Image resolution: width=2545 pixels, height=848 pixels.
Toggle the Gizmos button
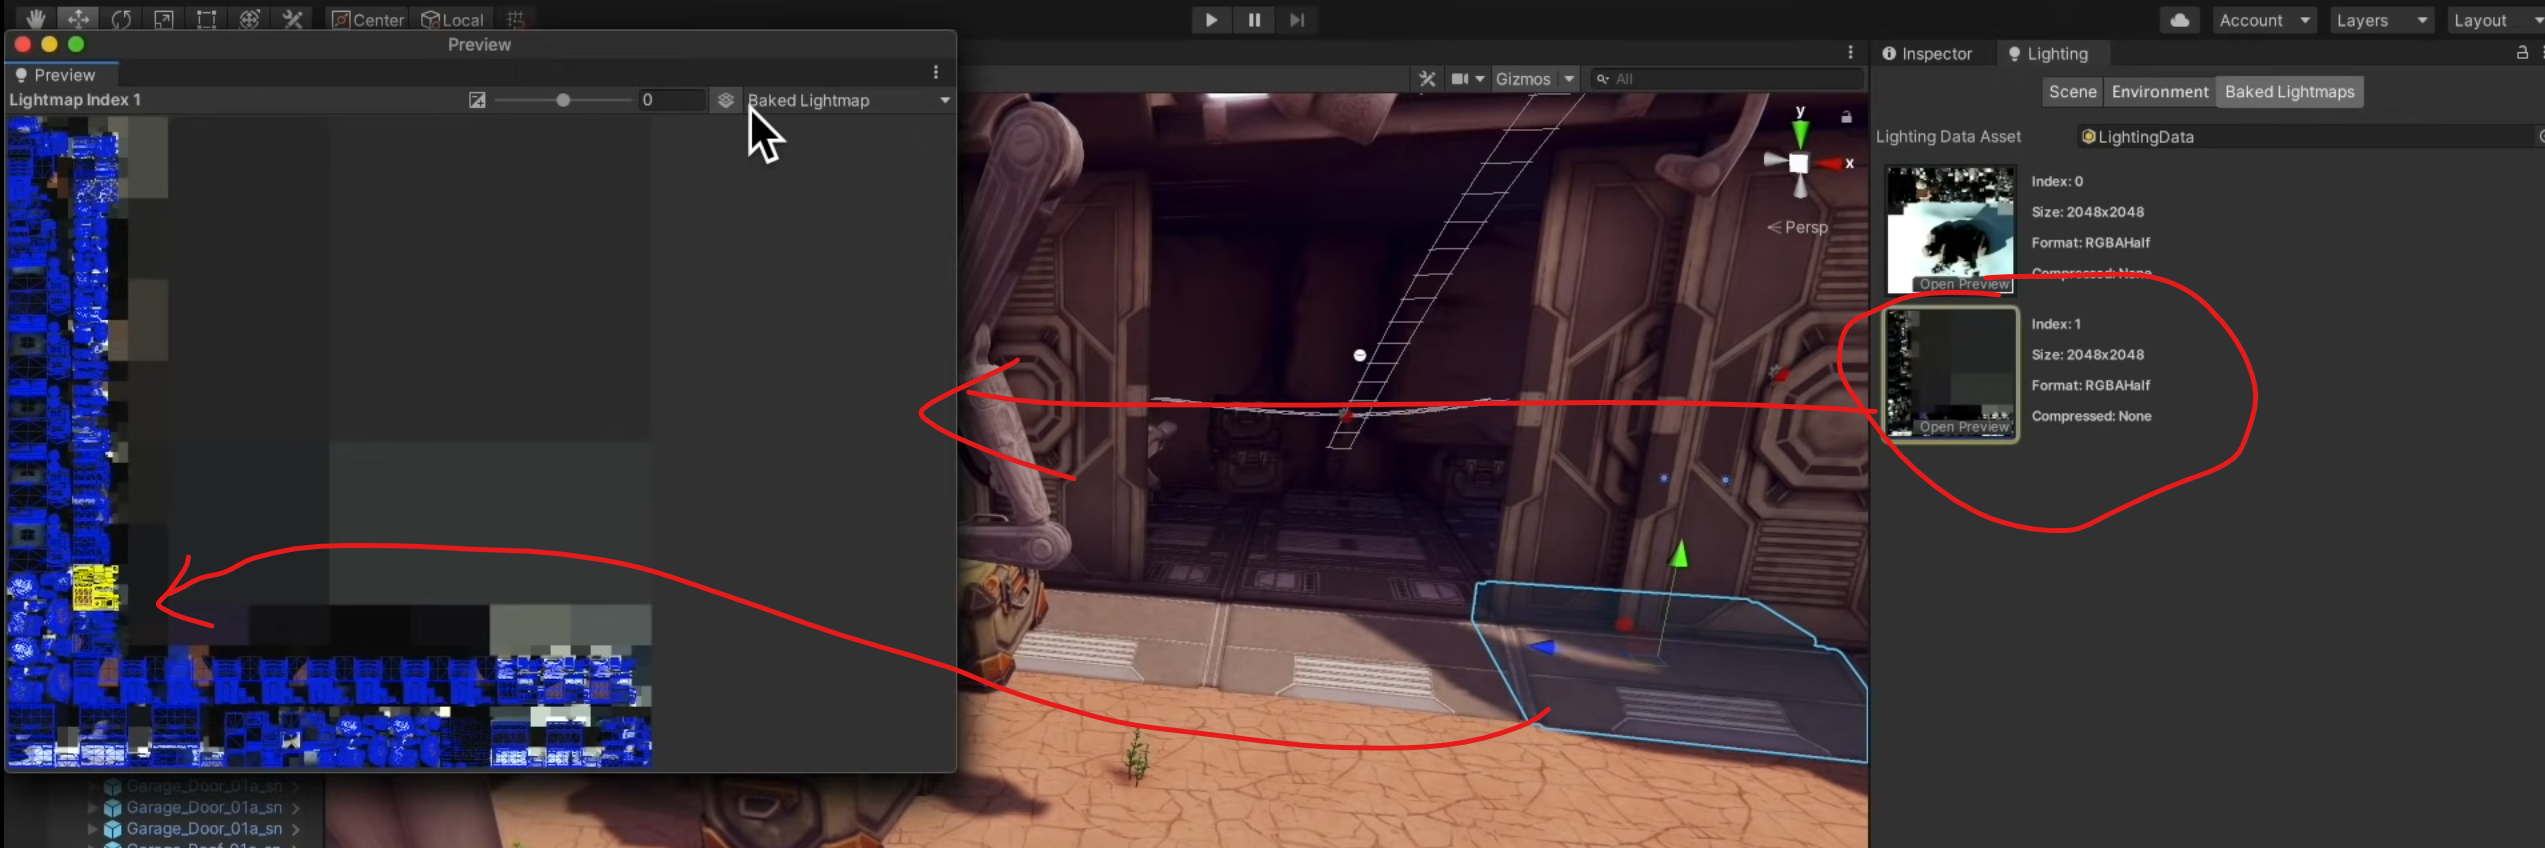tap(1523, 79)
